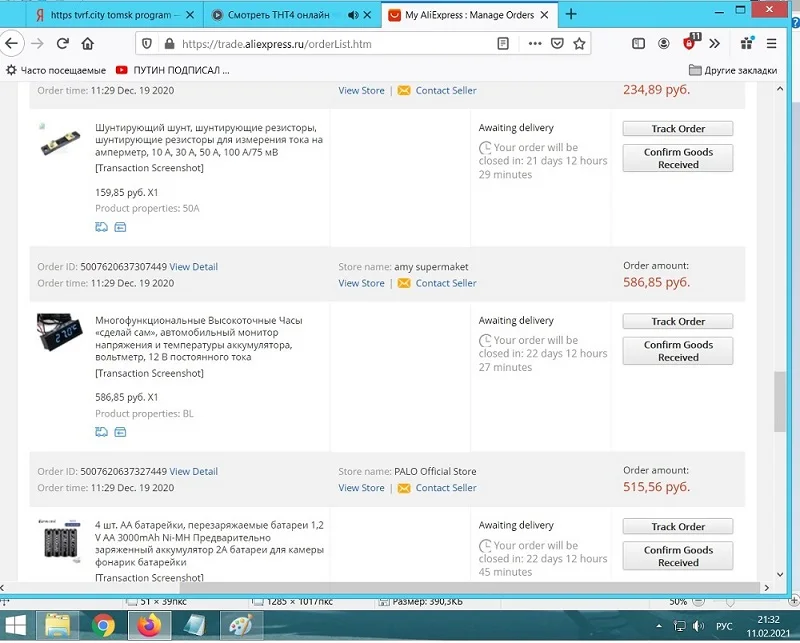Bookmark this page with the star icon

coord(579,44)
